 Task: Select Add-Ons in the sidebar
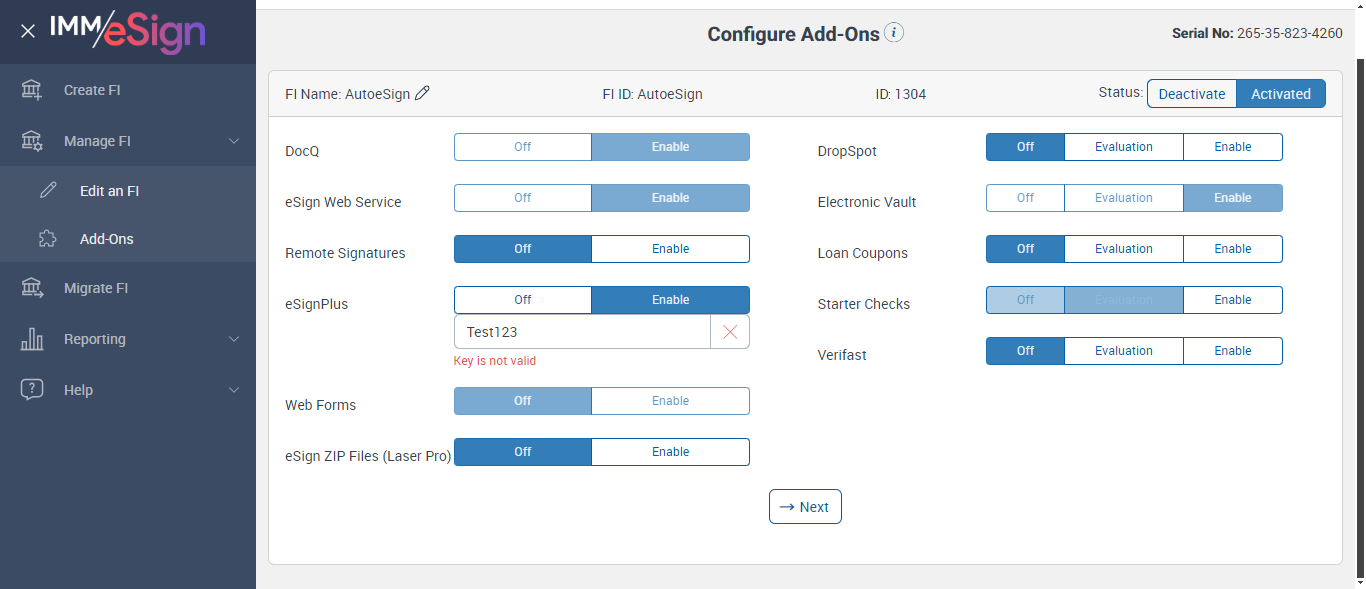pos(106,239)
